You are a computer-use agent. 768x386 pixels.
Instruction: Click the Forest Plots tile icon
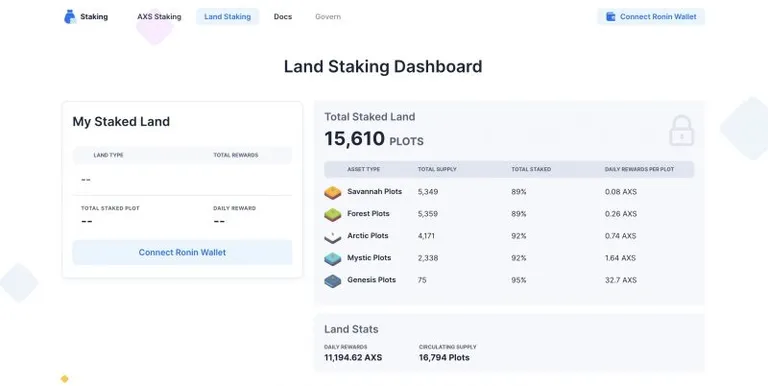pos(333,215)
